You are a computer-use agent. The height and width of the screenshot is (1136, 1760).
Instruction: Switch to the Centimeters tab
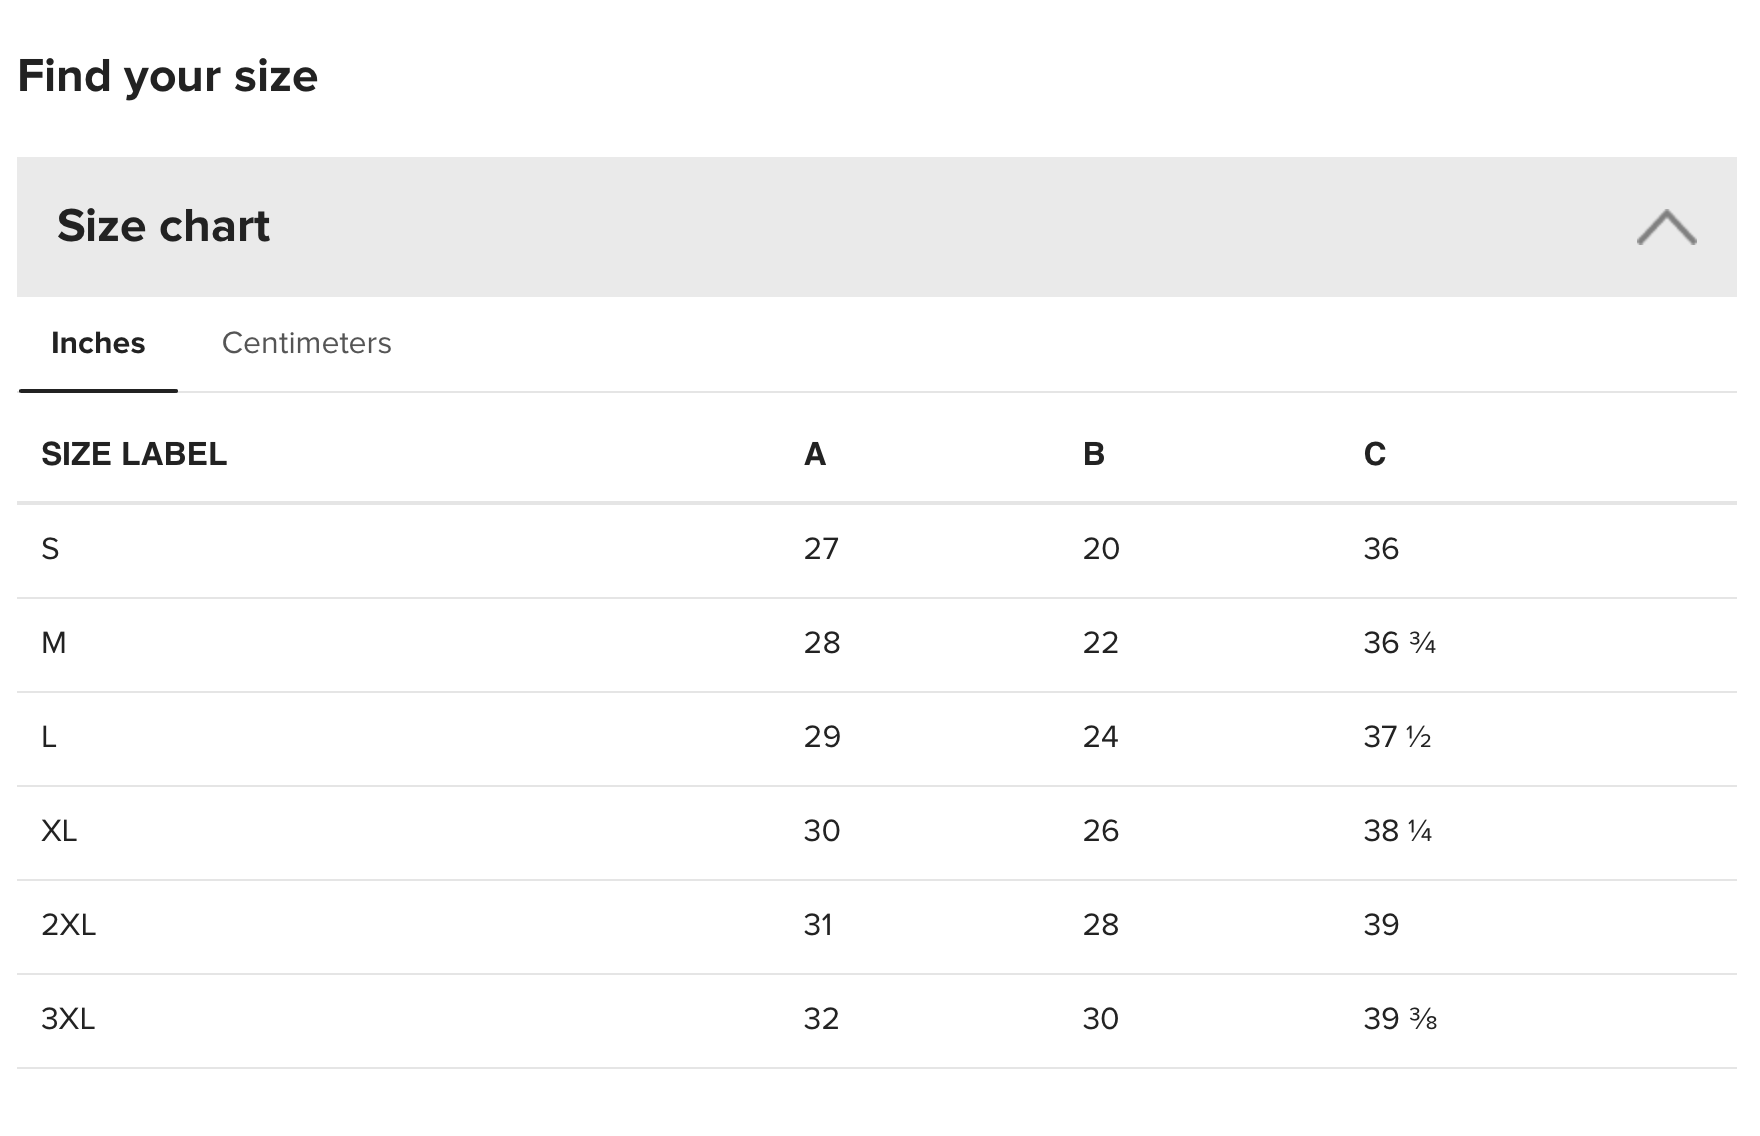[306, 343]
